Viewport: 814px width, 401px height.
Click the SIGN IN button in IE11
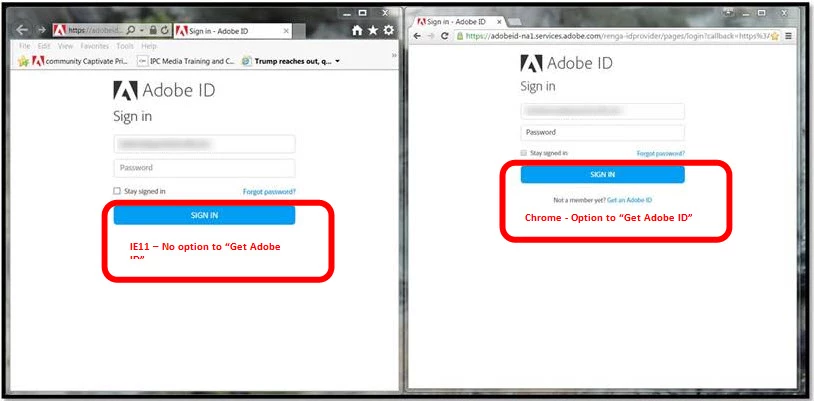coord(205,215)
